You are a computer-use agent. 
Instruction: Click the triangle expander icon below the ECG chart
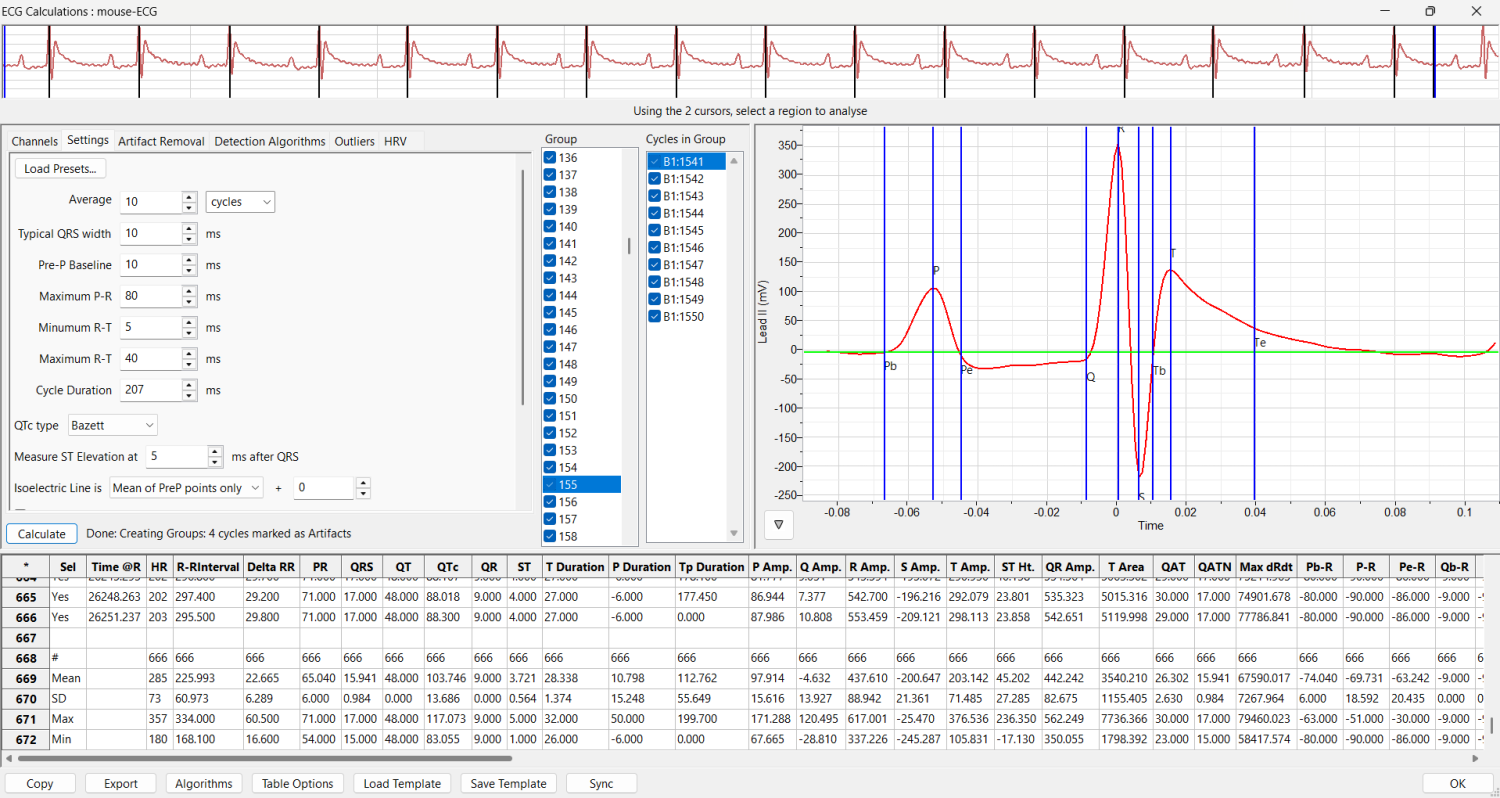point(778,524)
